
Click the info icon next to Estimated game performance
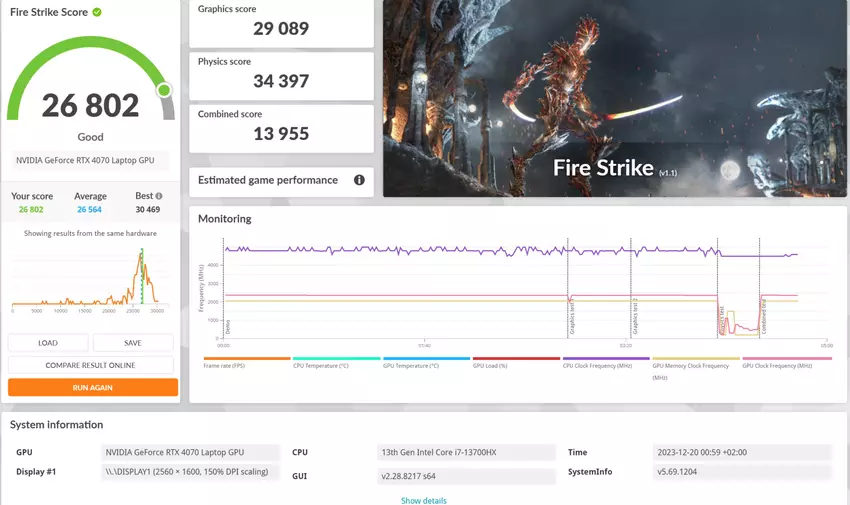[x=359, y=181]
